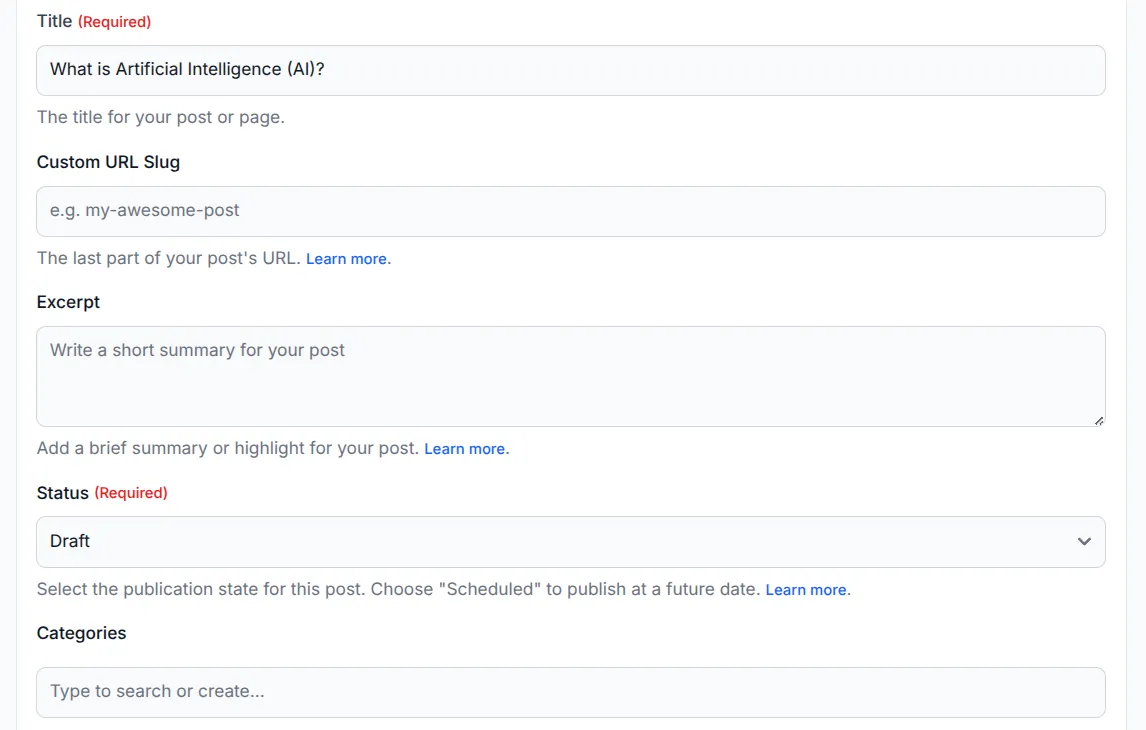
Task: Click the Title field label
Action: (x=53, y=20)
